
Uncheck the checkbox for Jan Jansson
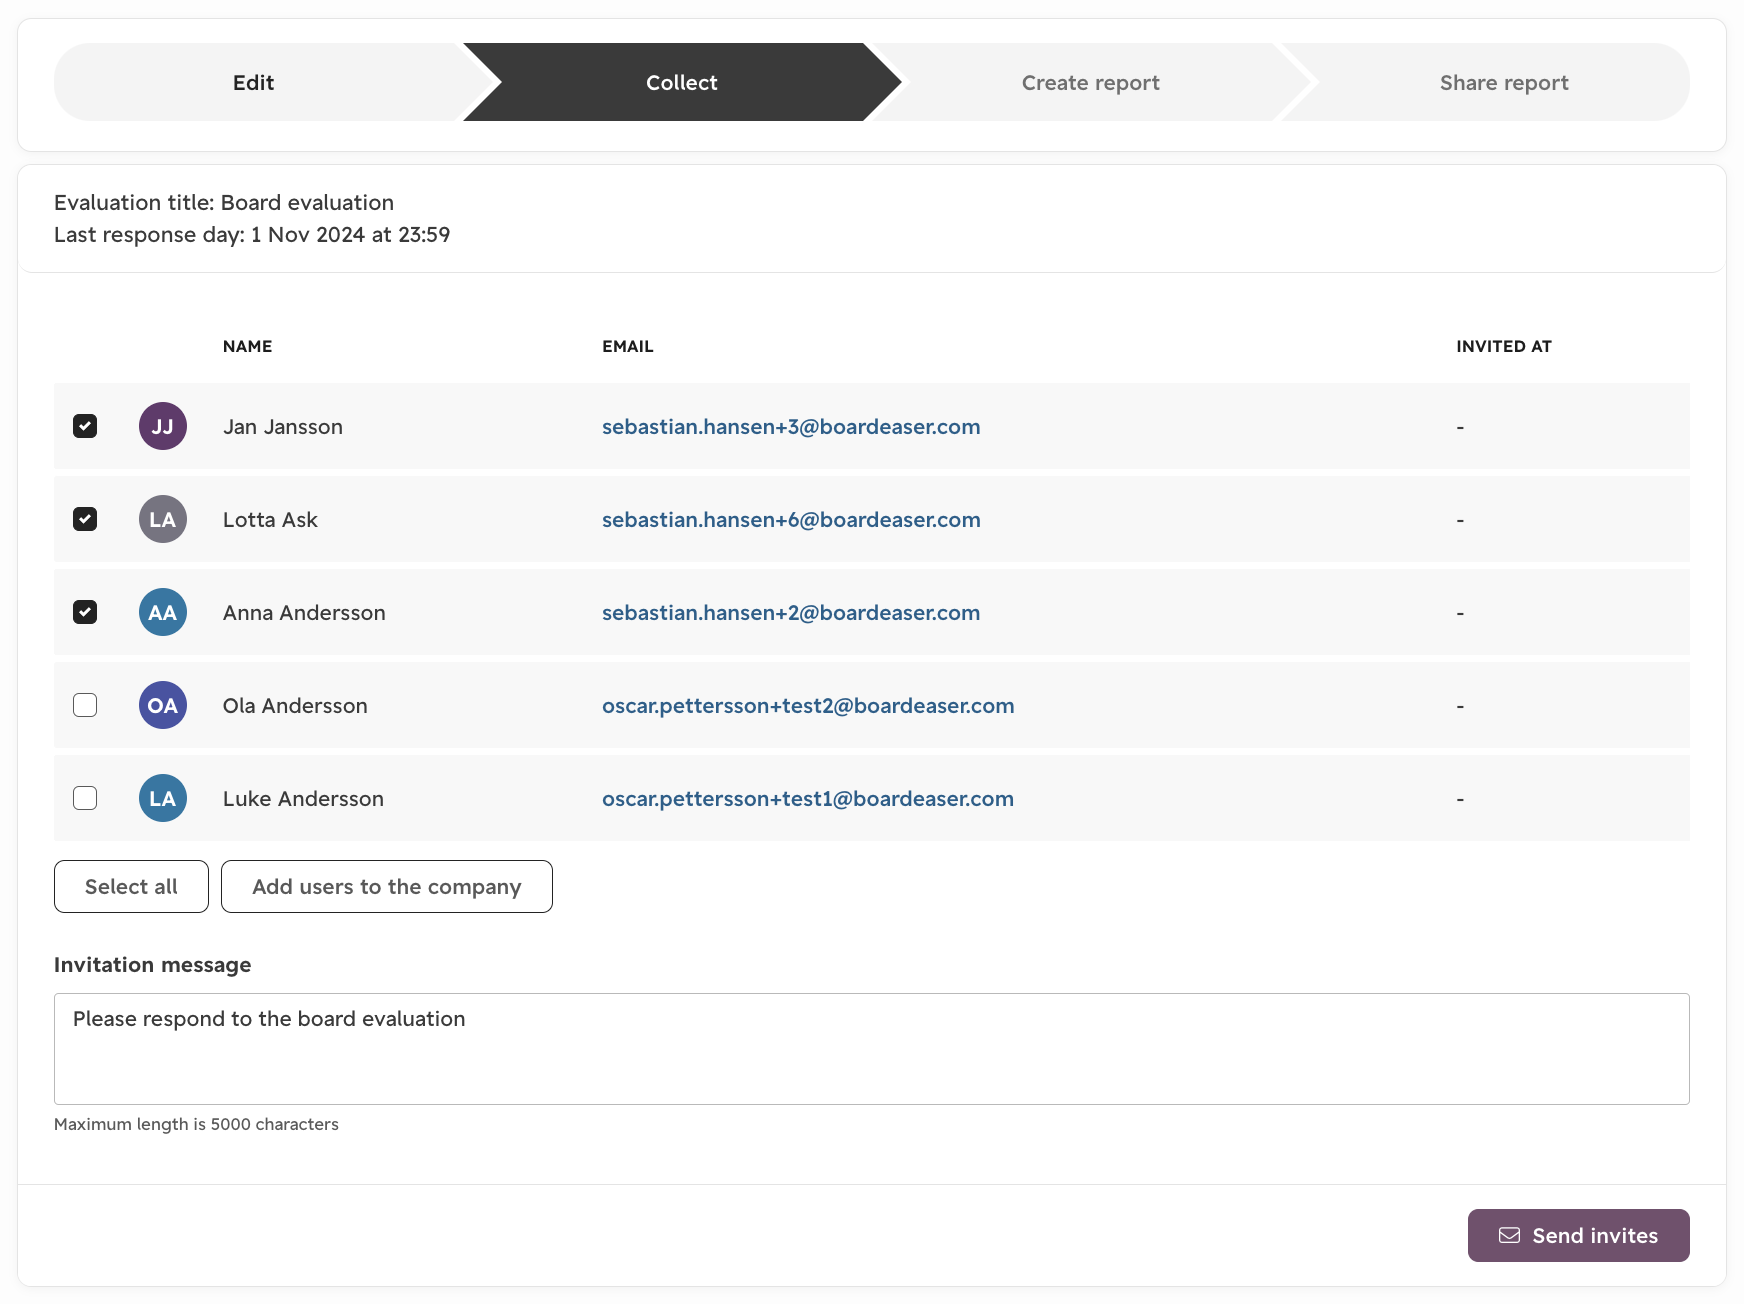pos(85,426)
